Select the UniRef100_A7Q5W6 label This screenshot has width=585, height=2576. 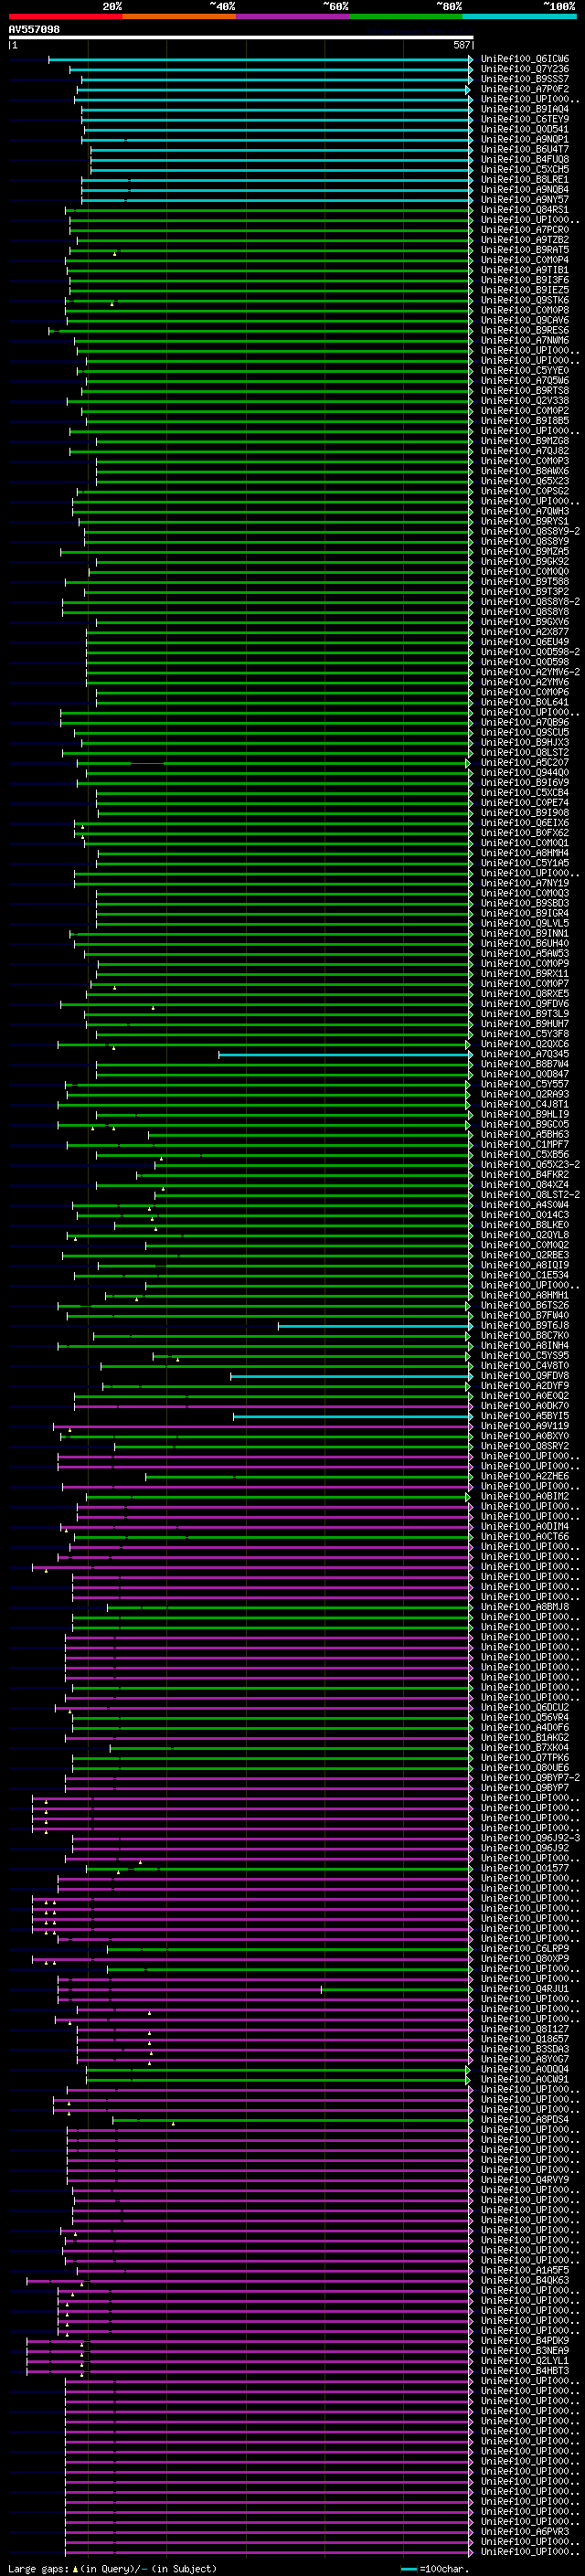[525, 380]
